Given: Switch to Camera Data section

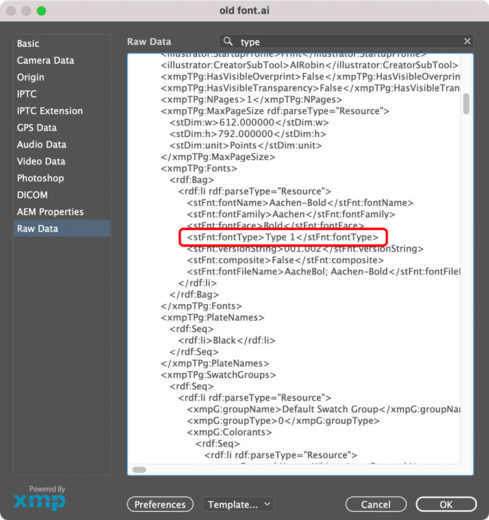Looking at the screenshot, I should click(x=46, y=60).
